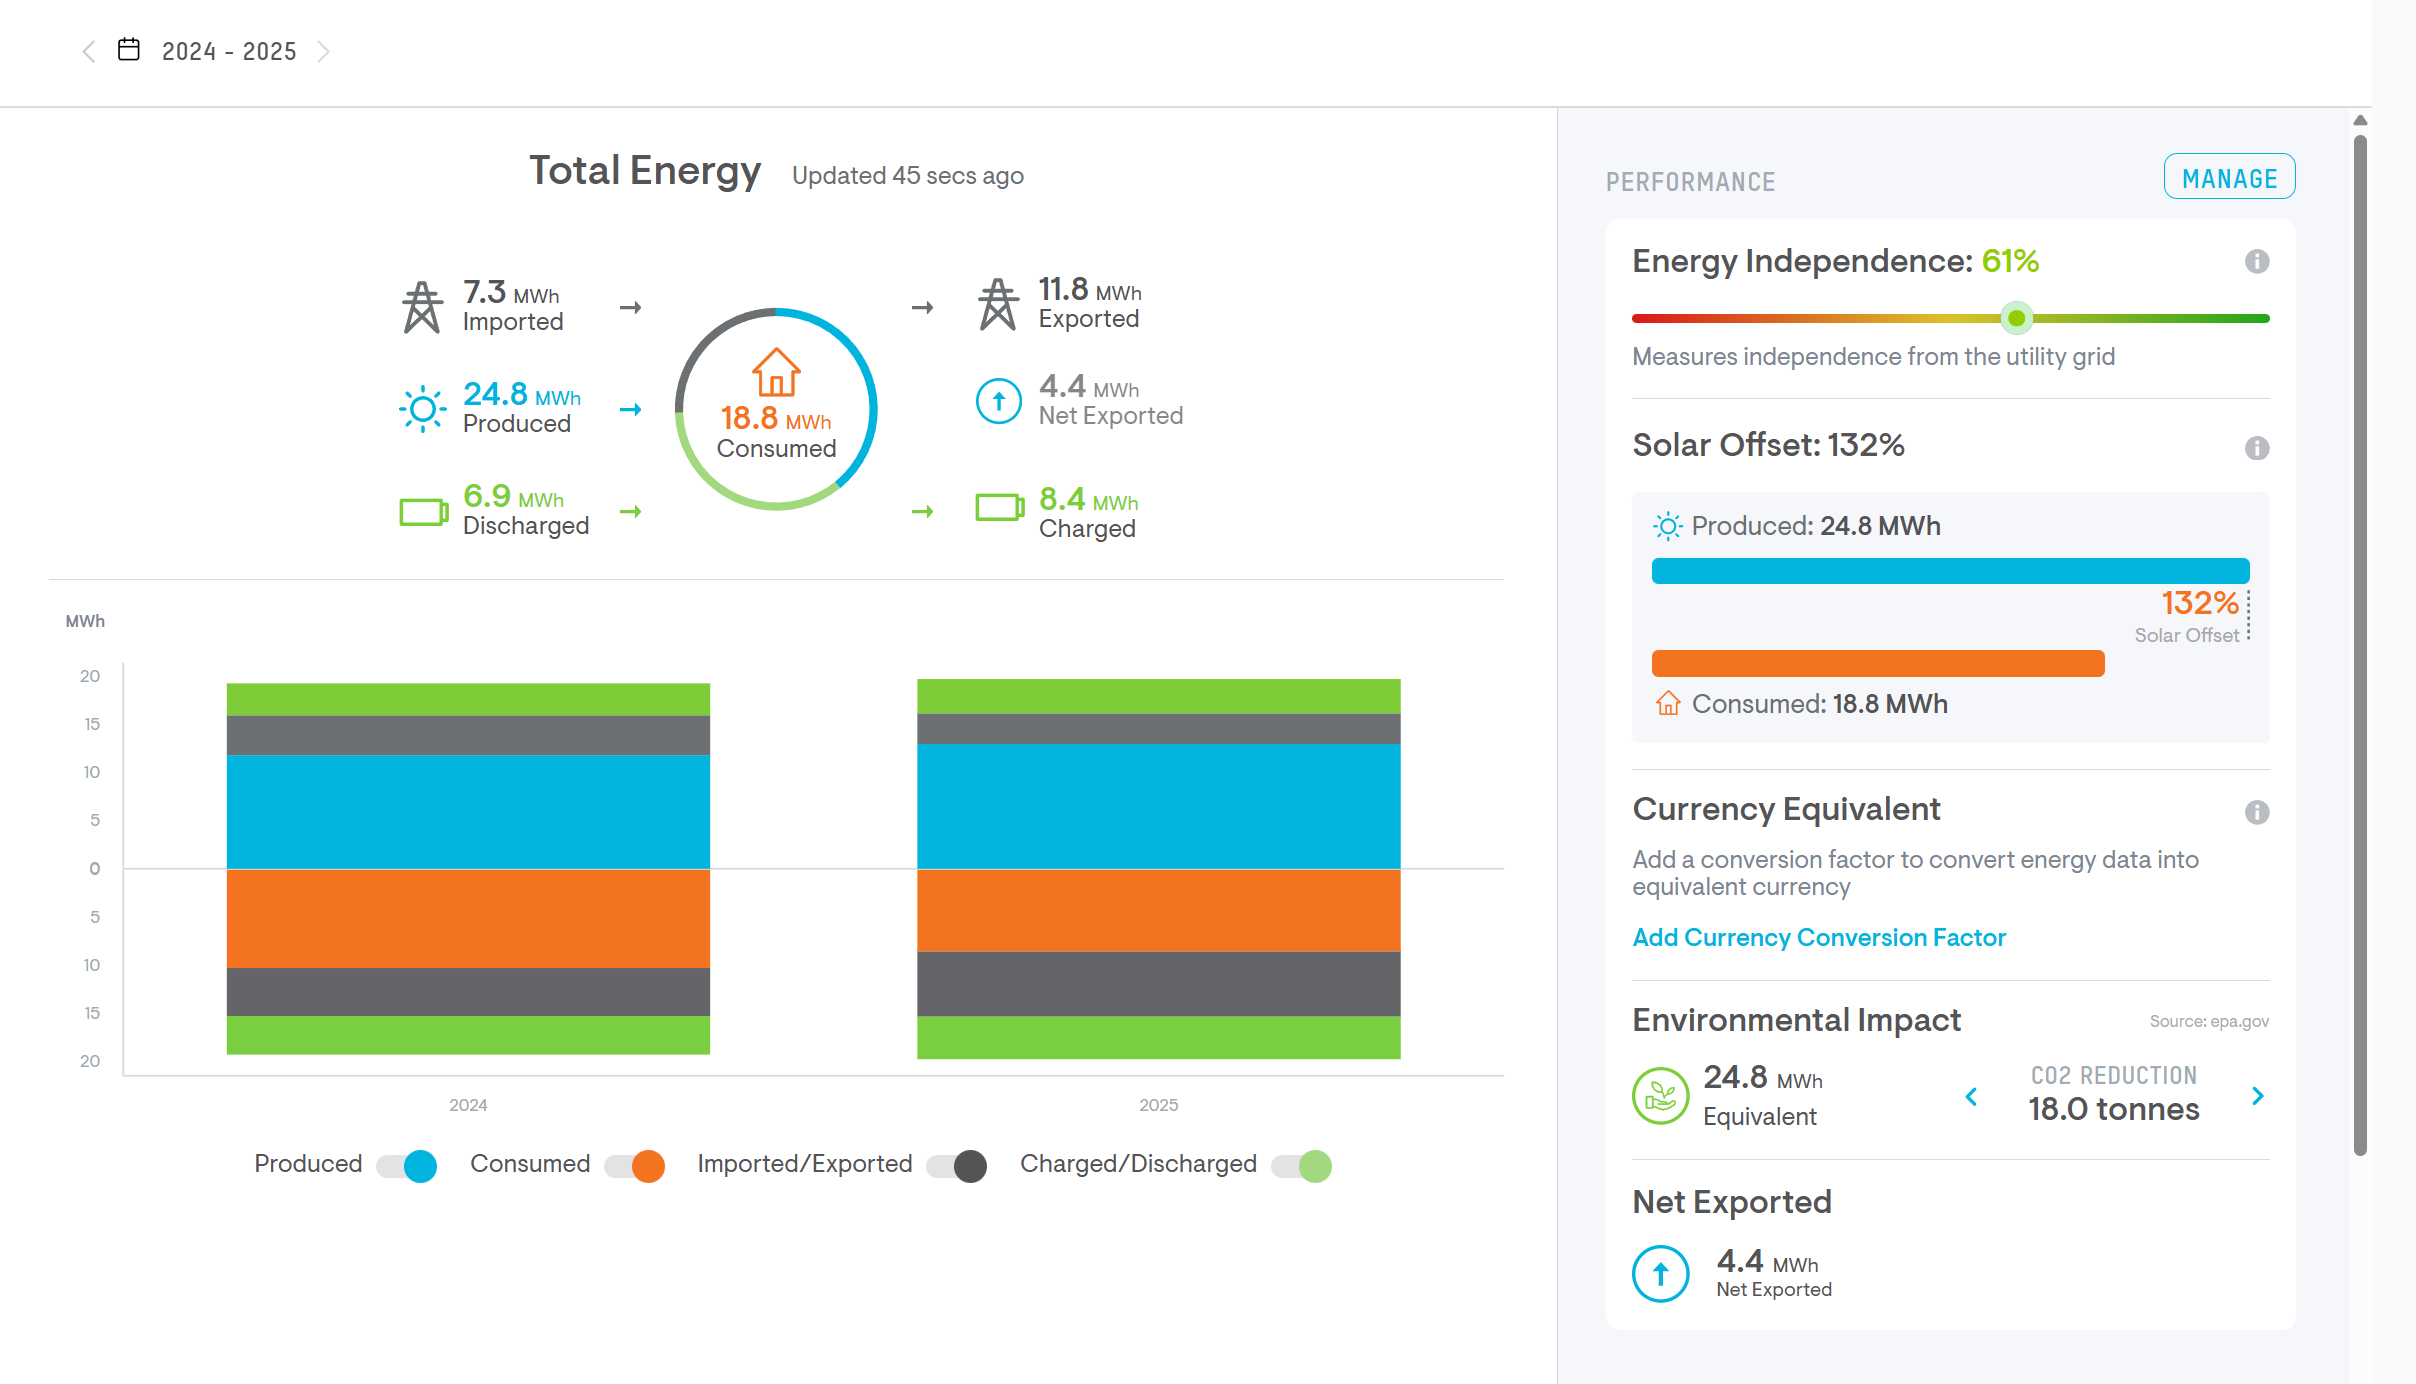Advance to next date range chevron
The width and height of the screenshot is (2416, 1384).
tap(323, 51)
